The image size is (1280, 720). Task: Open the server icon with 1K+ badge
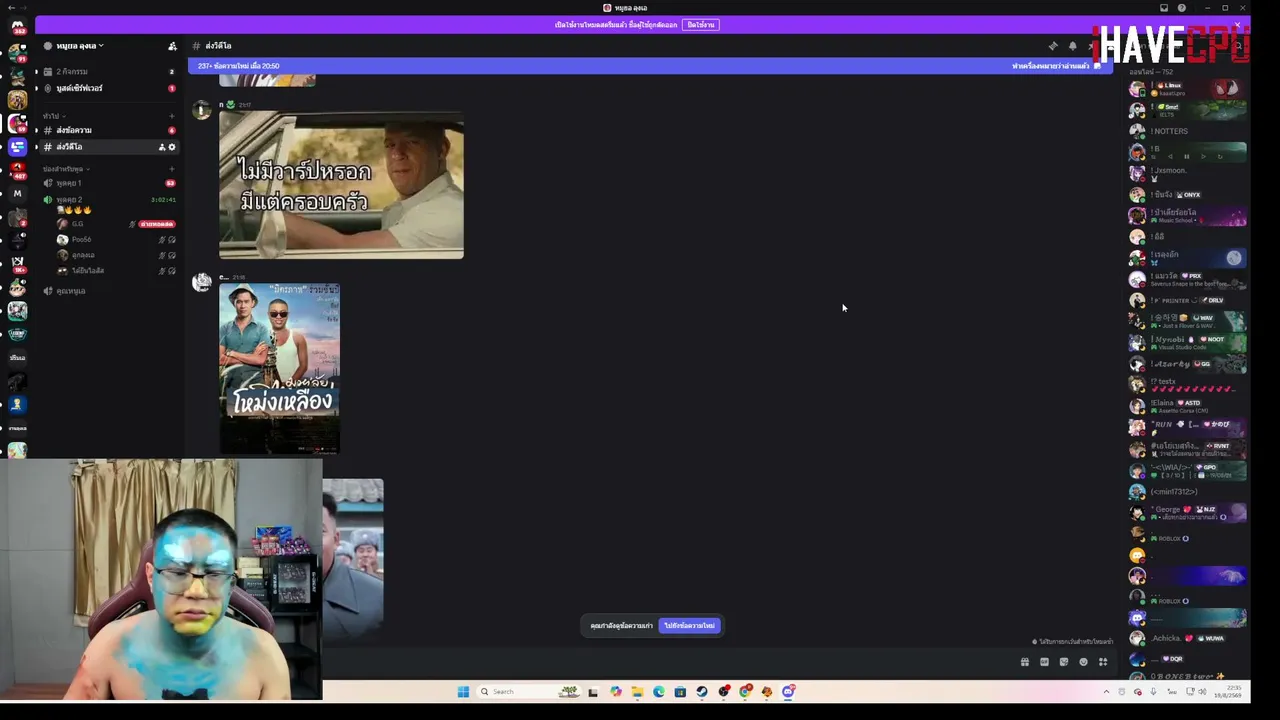(17, 264)
